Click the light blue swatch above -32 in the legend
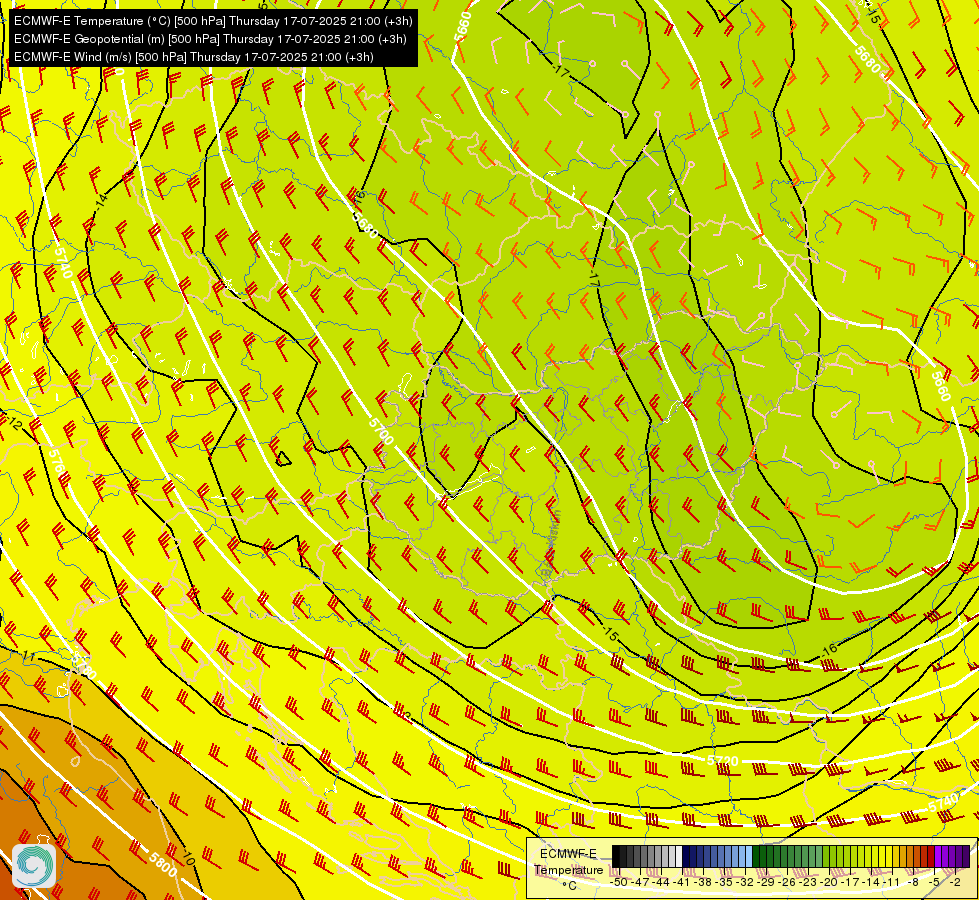Image resolution: width=979 pixels, height=900 pixels. pyautogui.click(x=749, y=856)
